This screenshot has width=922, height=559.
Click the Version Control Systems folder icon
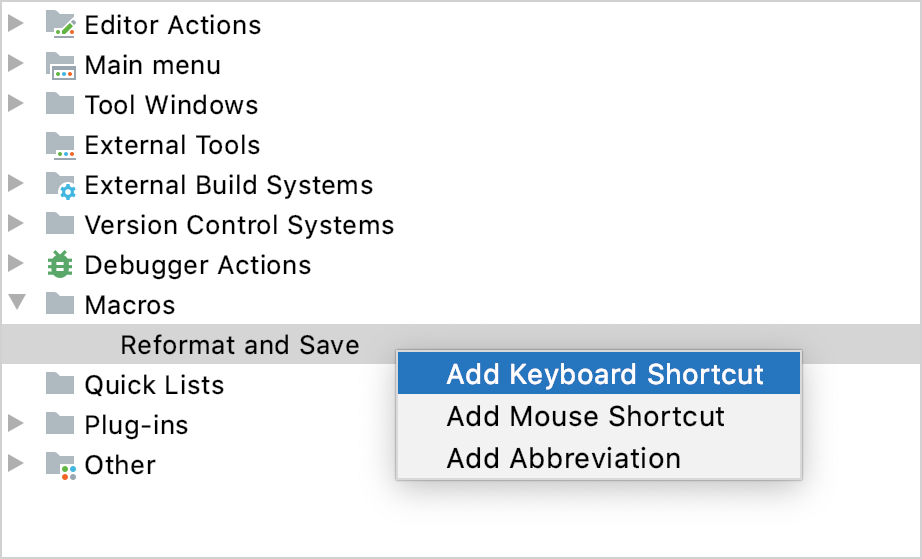60,225
